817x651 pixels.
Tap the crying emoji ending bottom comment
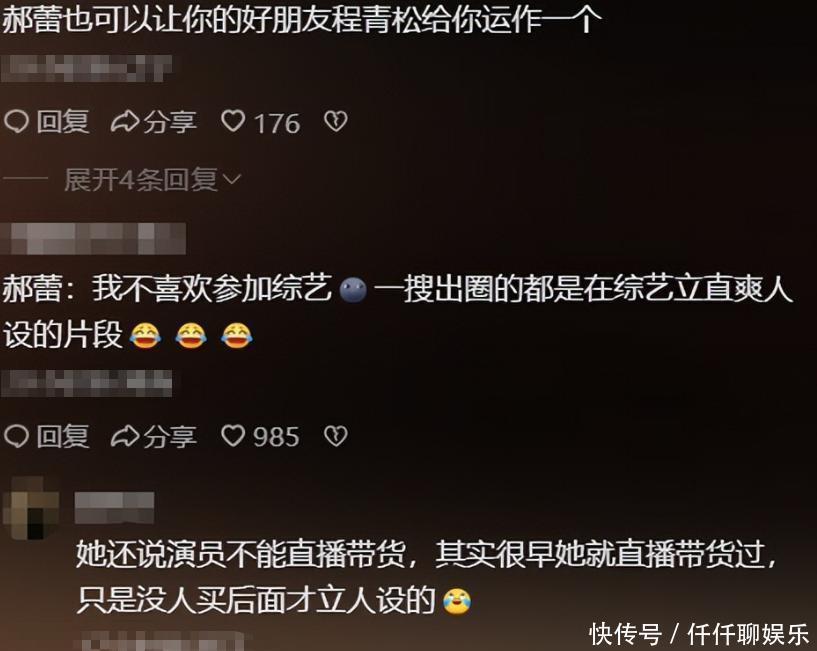coord(457,601)
